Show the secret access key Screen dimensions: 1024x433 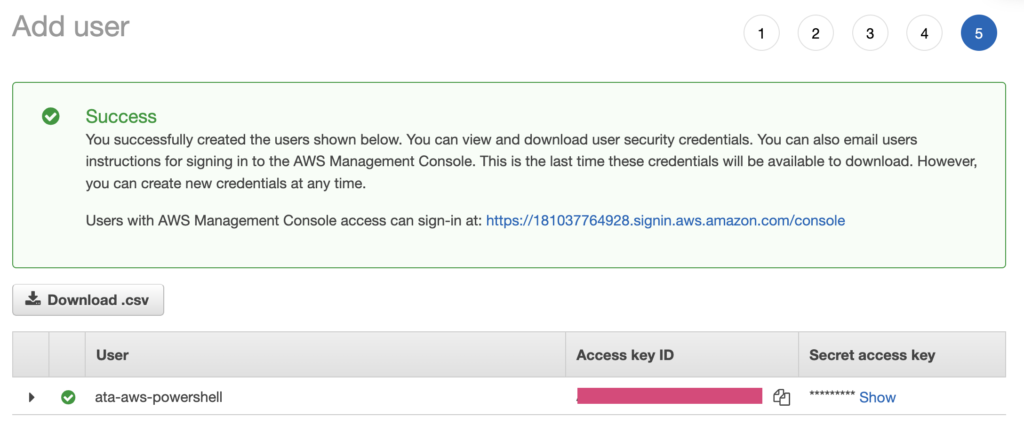tap(877, 397)
